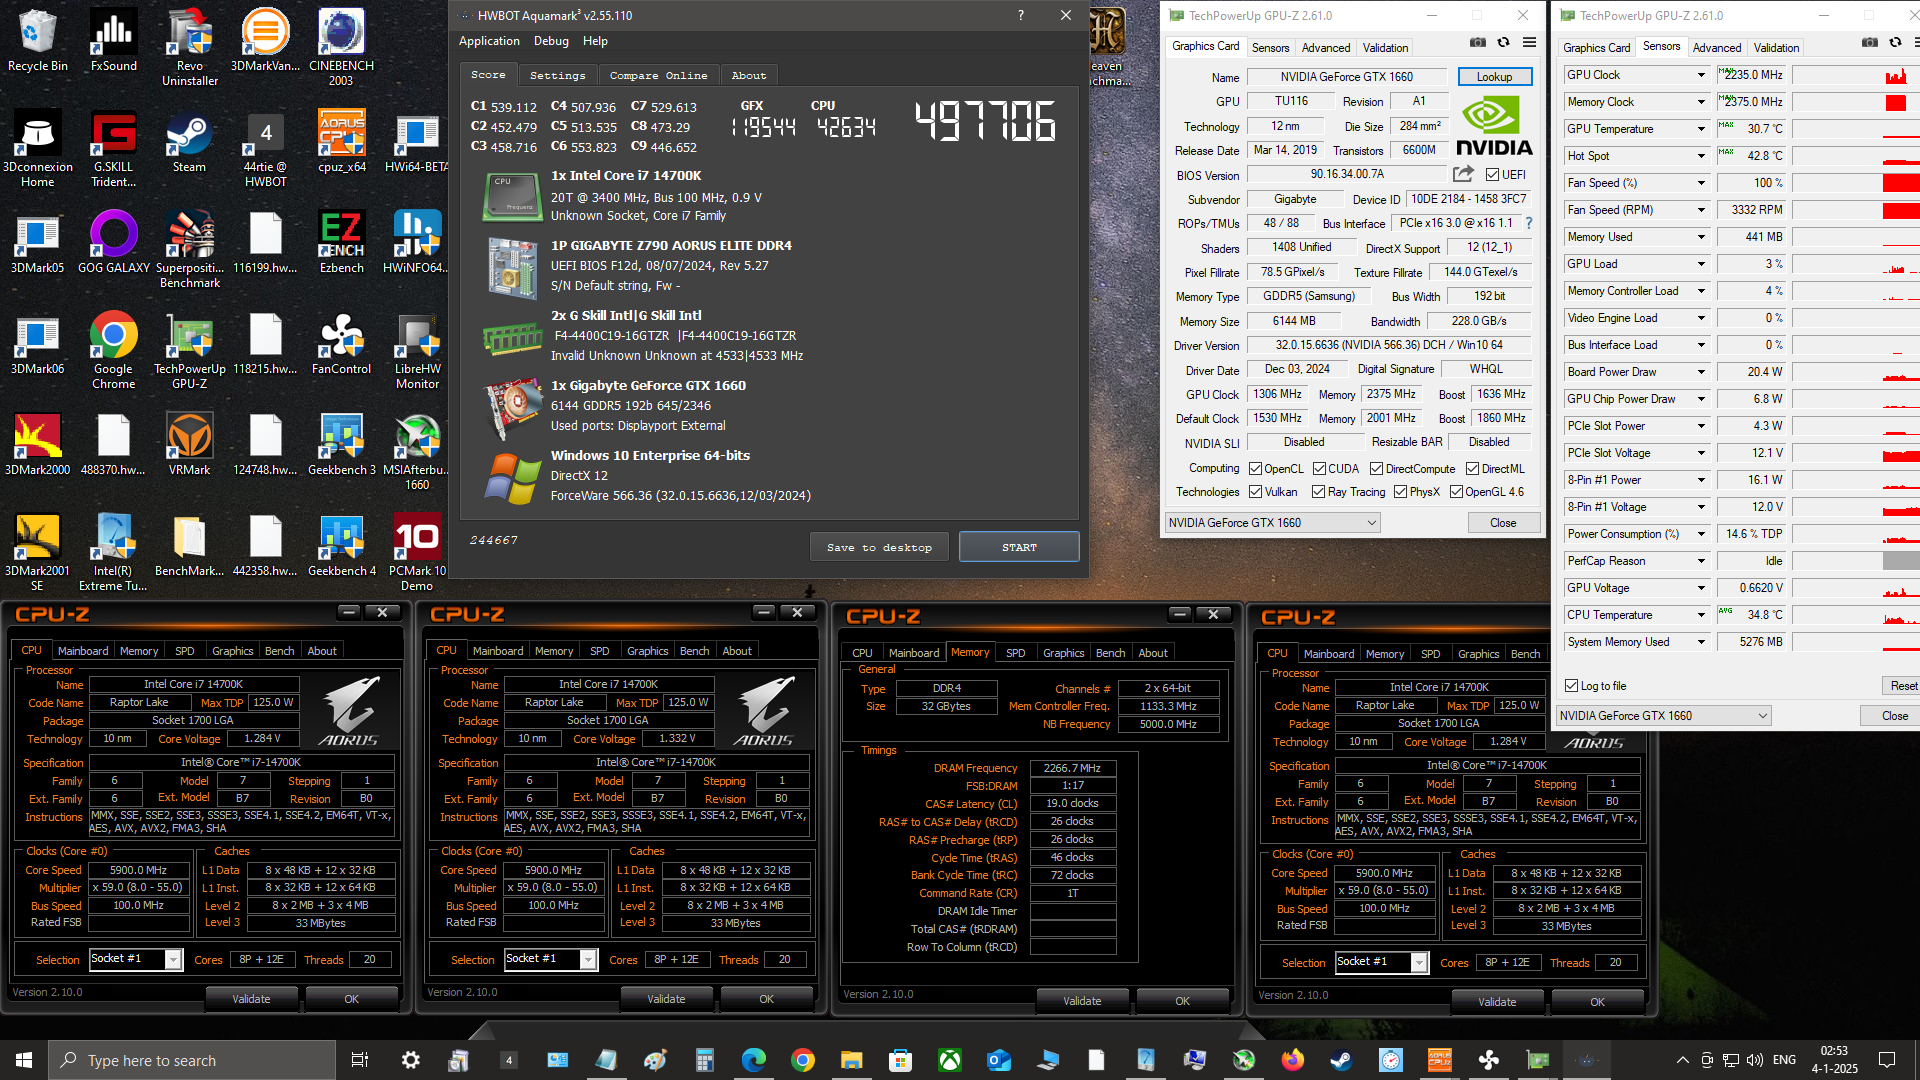
Task: Open the Debug menu in HWBOT Aquamark
Action: click(551, 41)
